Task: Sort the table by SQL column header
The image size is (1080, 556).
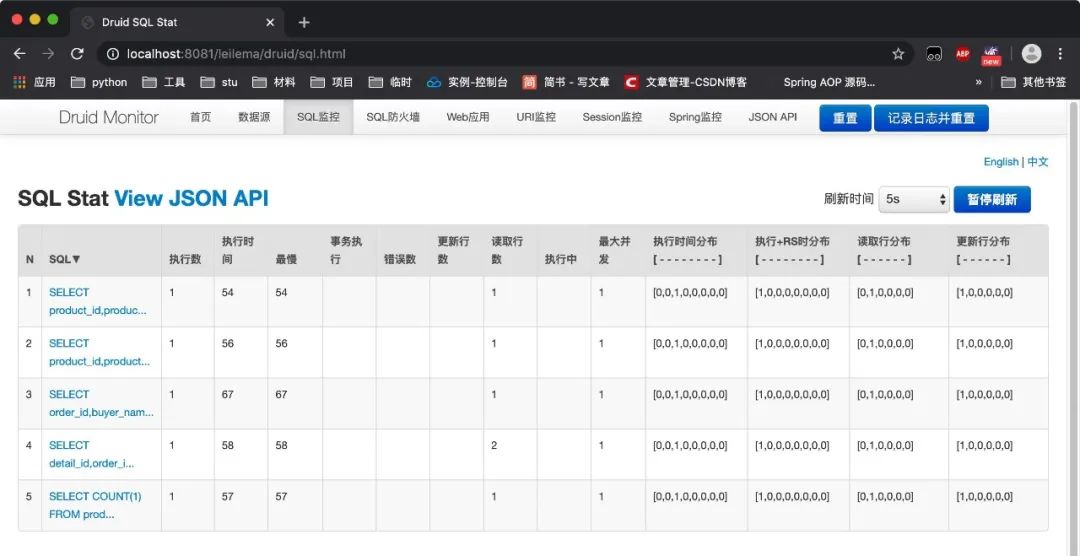Action: [65, 259]
